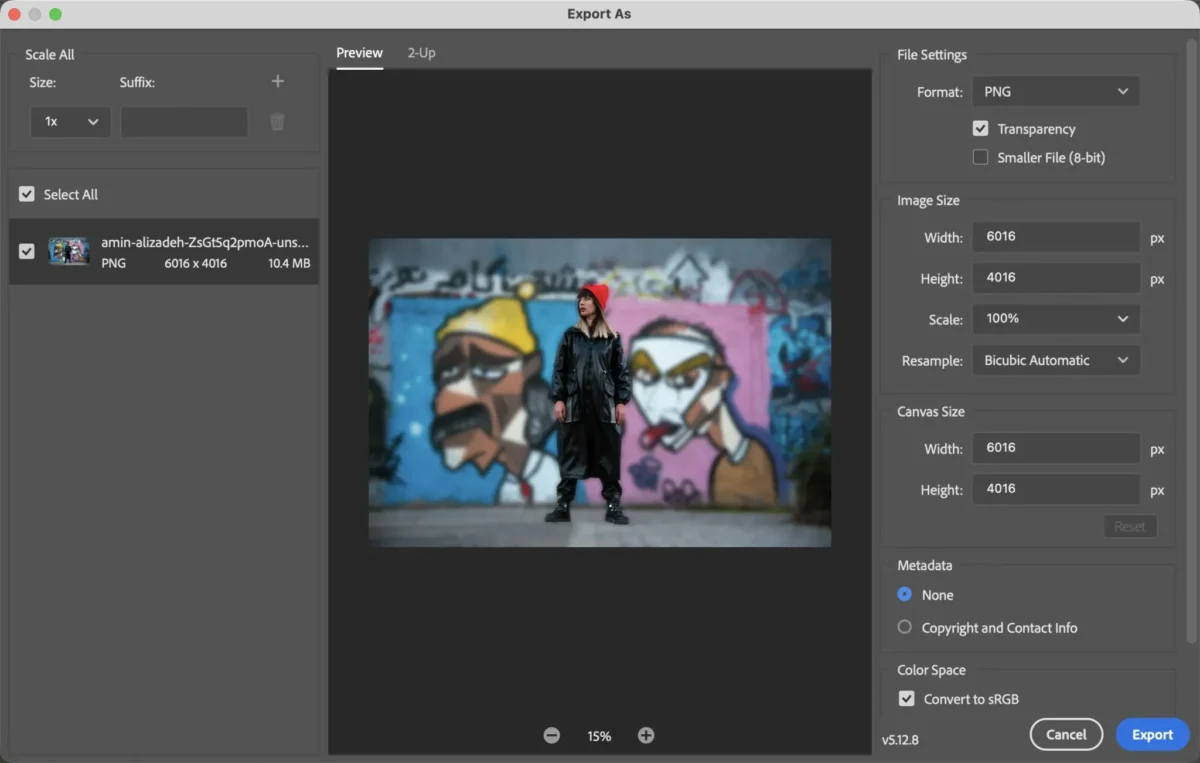Disable Convert to sRGB checkbox
This screenshot has height=763, width=1200.
coord(907,699)
